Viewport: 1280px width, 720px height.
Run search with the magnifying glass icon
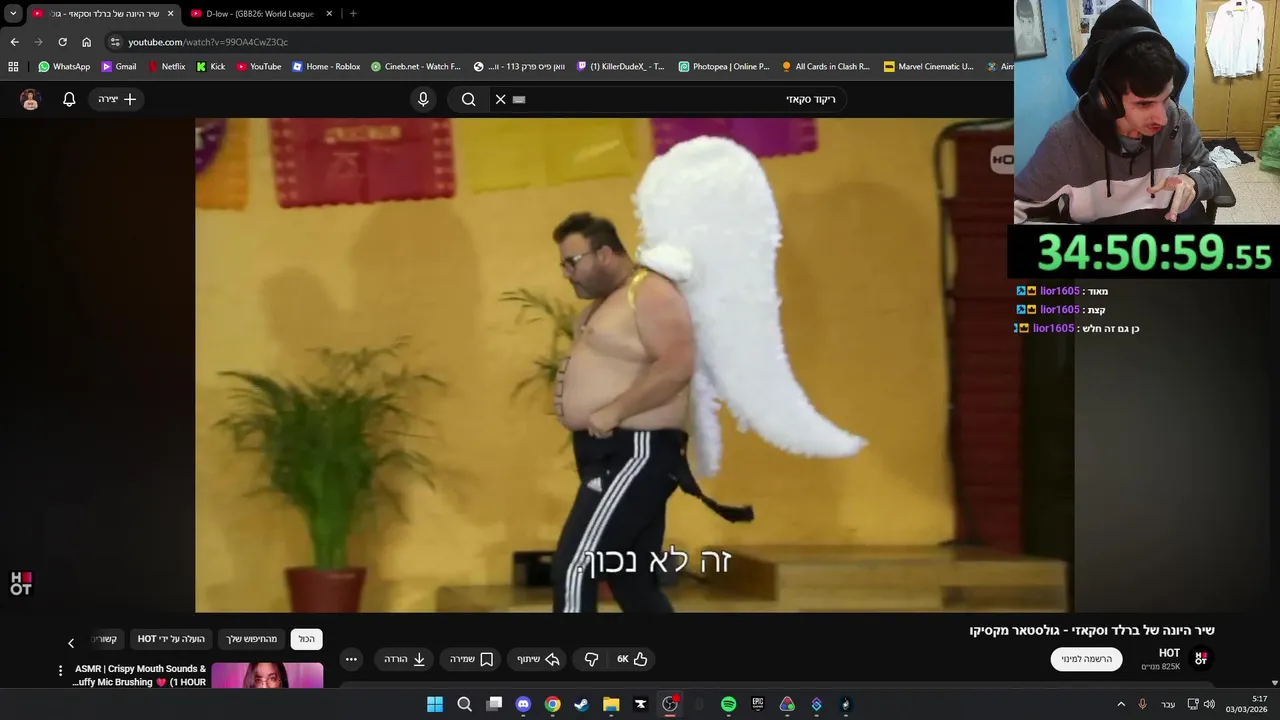tap(468, 99)
